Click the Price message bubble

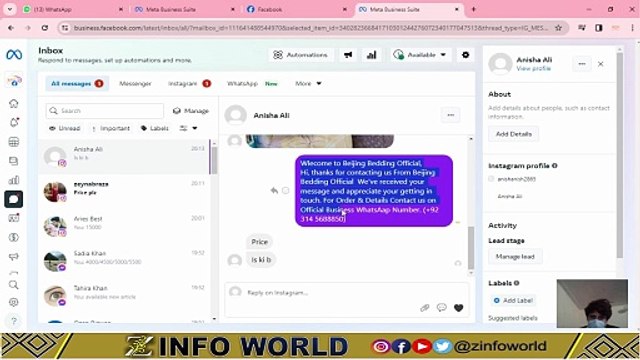(259, 242)
